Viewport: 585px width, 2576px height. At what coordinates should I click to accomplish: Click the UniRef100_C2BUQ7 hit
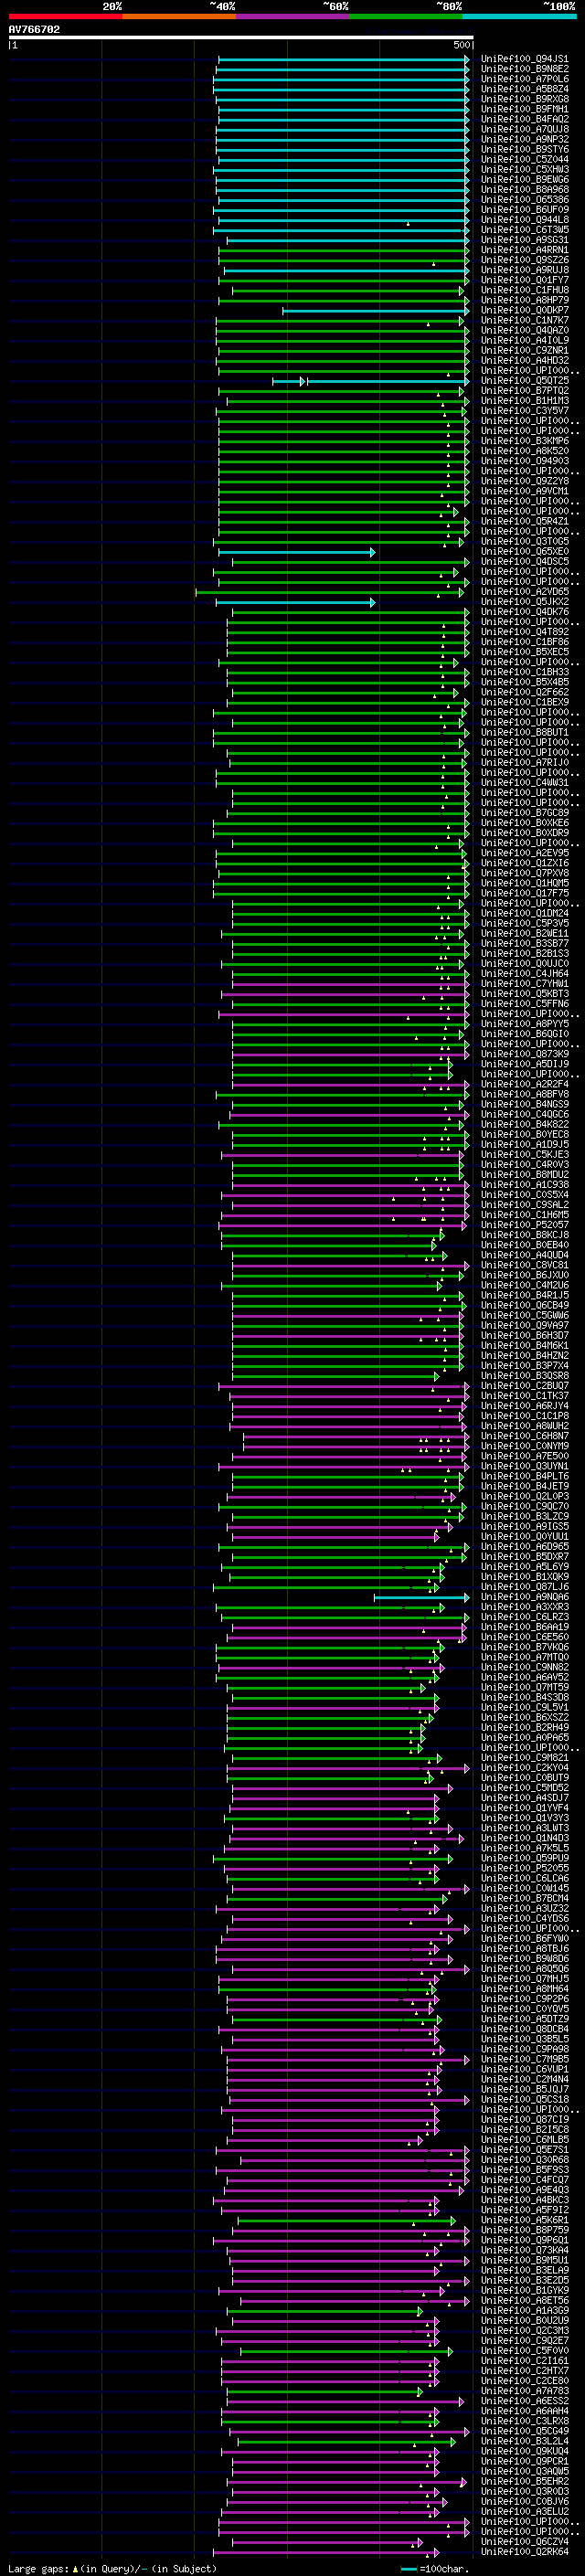point(524,1385)
